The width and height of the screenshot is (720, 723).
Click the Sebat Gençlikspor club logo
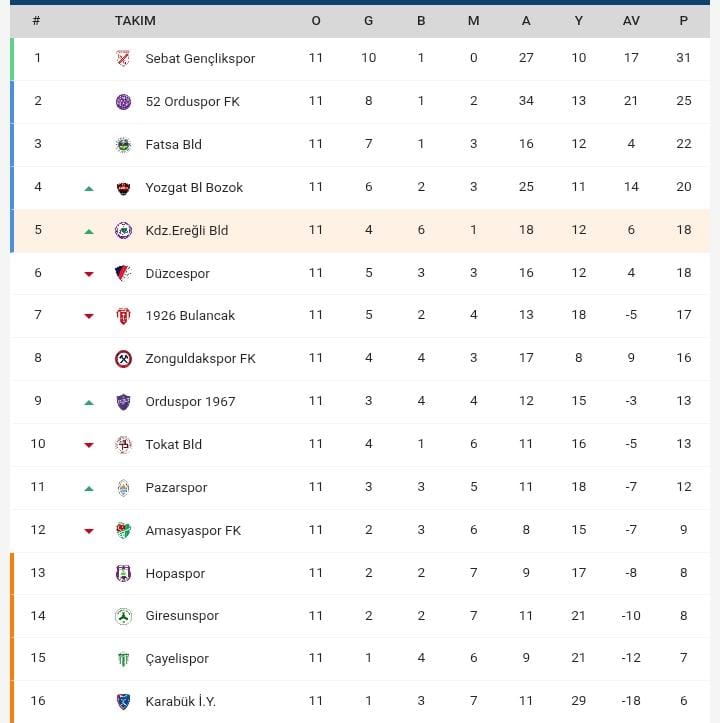(x=123, y=58)
